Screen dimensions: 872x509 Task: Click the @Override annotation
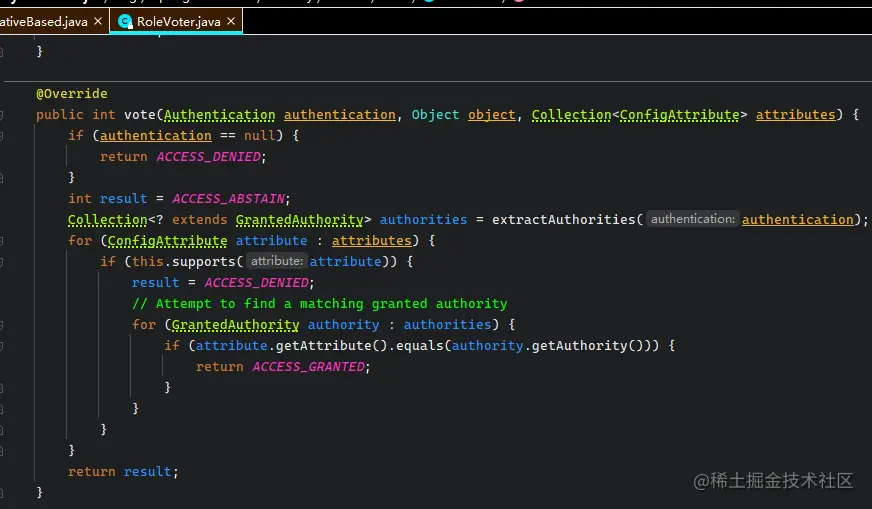click(x=72, y=93)
